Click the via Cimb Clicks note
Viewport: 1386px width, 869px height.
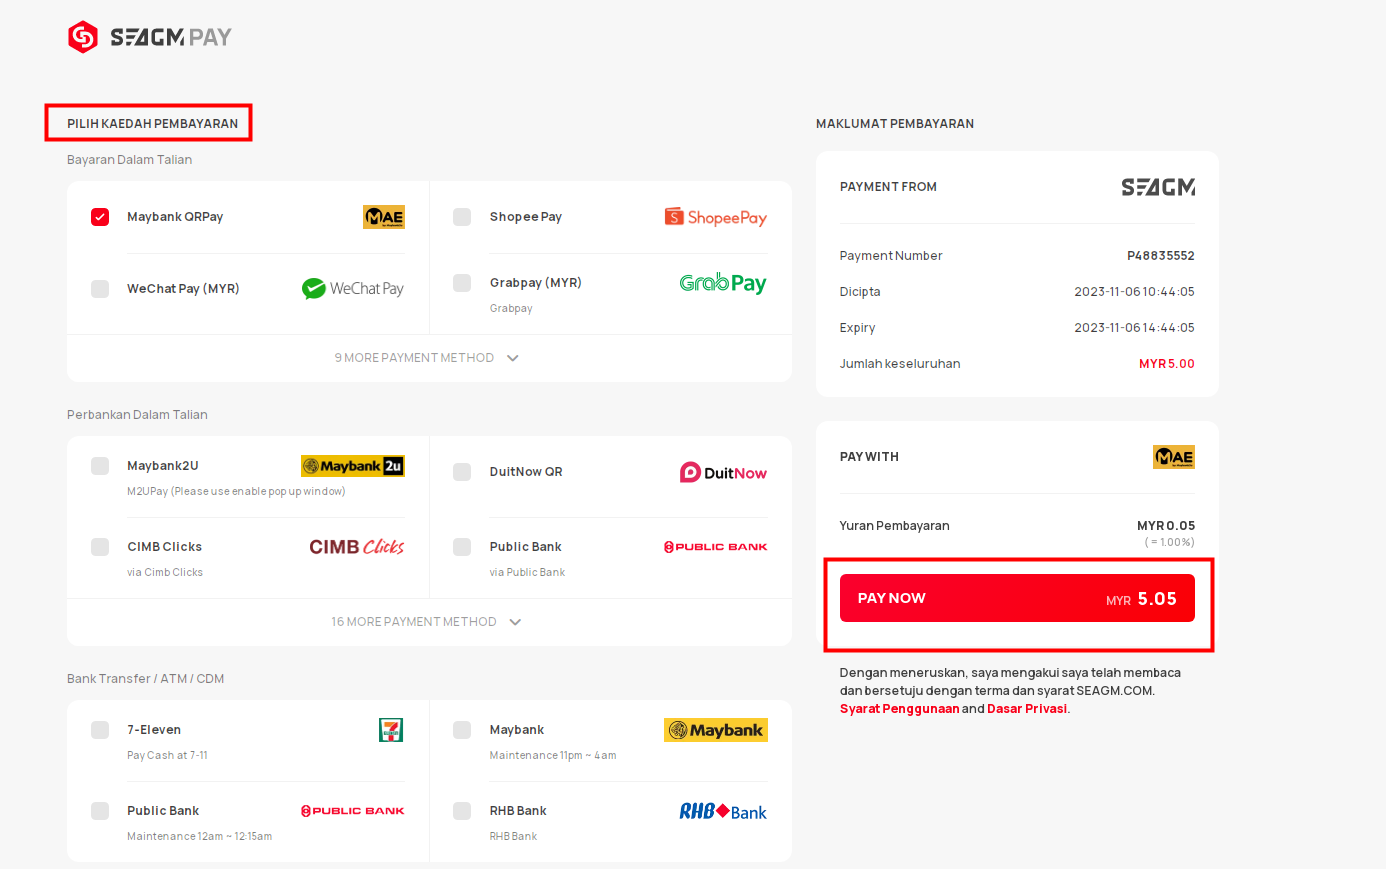tap(165, 573)
